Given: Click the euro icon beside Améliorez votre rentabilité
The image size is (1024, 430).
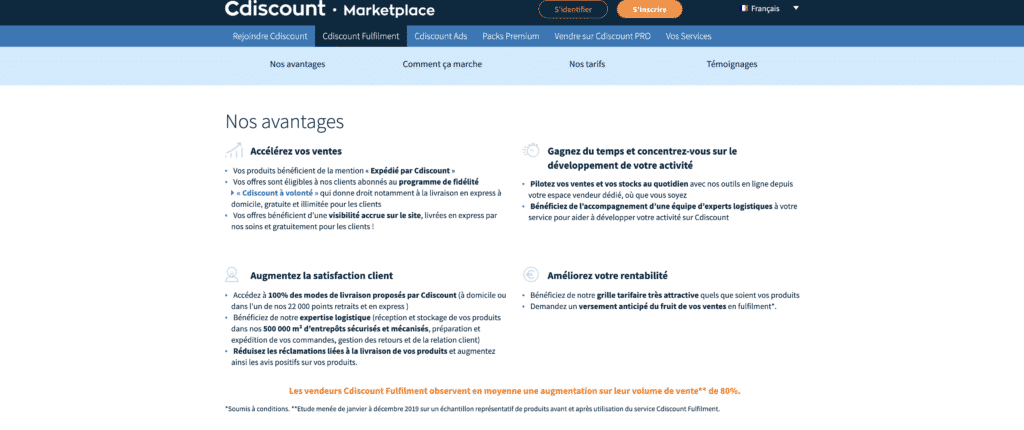Looking at the screenshot, I should pos(531,275).
